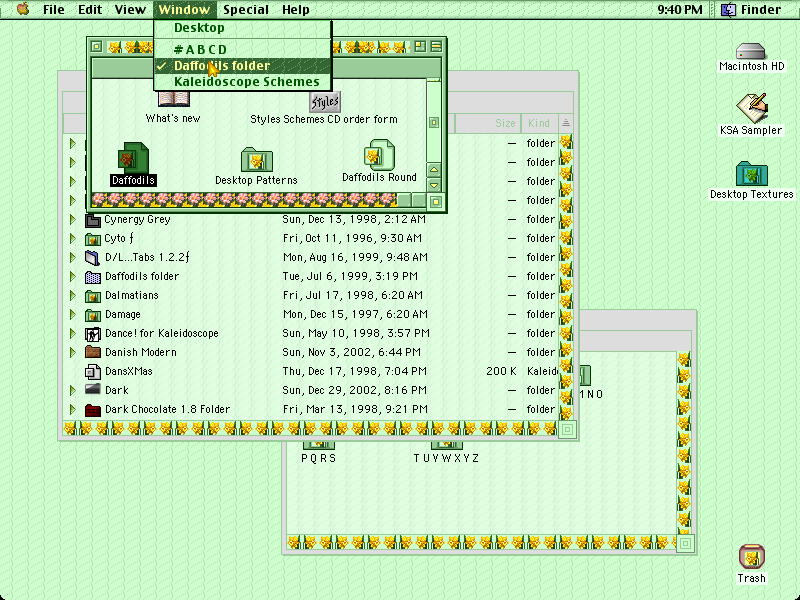This screenshot has height=600, width=800.
Task: Click the vertical scroll thumb in Daffodils window
Action: [x=434, y=122]
